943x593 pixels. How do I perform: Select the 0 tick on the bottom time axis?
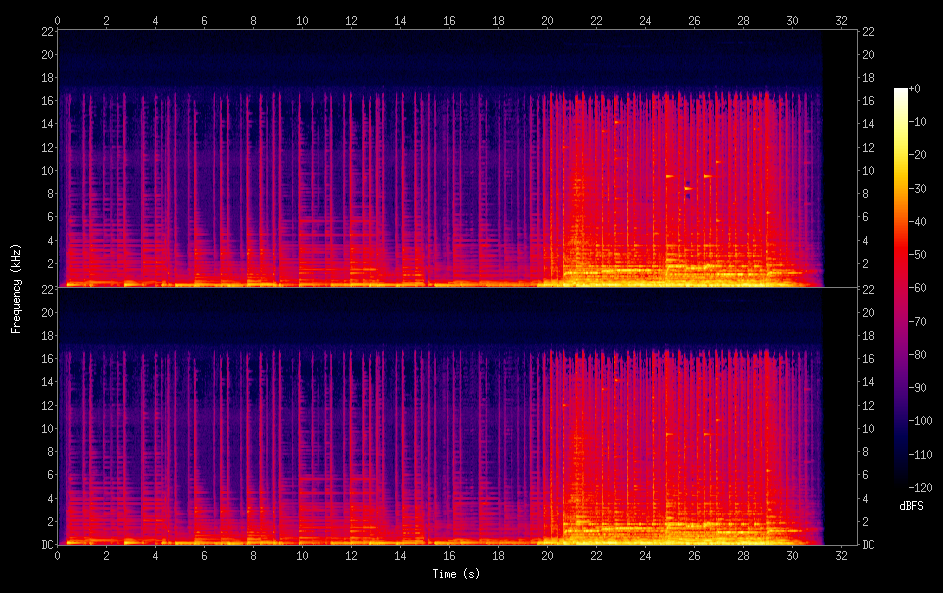point(58,556)
